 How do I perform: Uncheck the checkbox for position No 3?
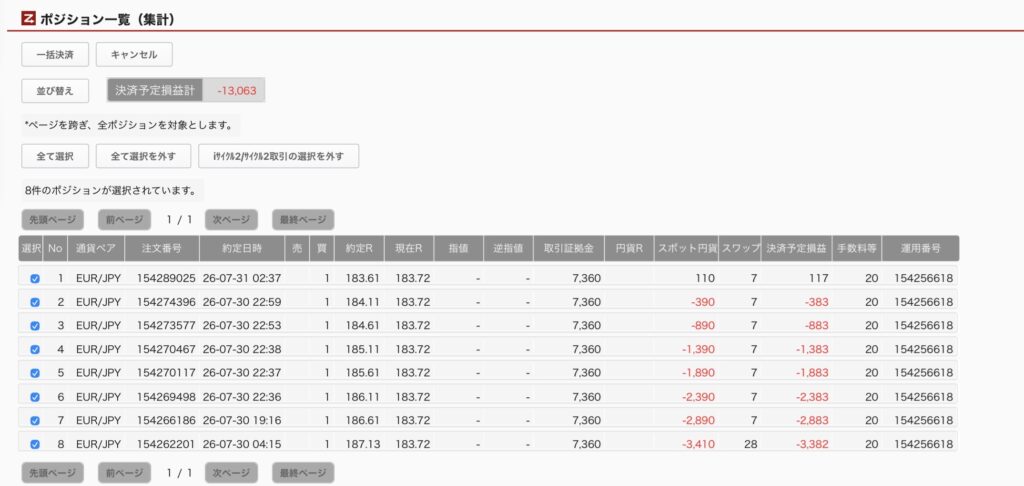pyautogui.click(x=35, y=325)
